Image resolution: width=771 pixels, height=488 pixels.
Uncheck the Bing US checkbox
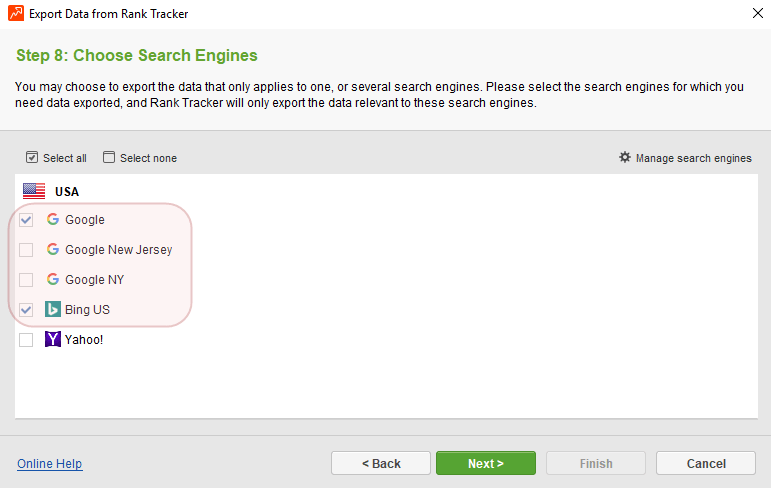point(26,310)
